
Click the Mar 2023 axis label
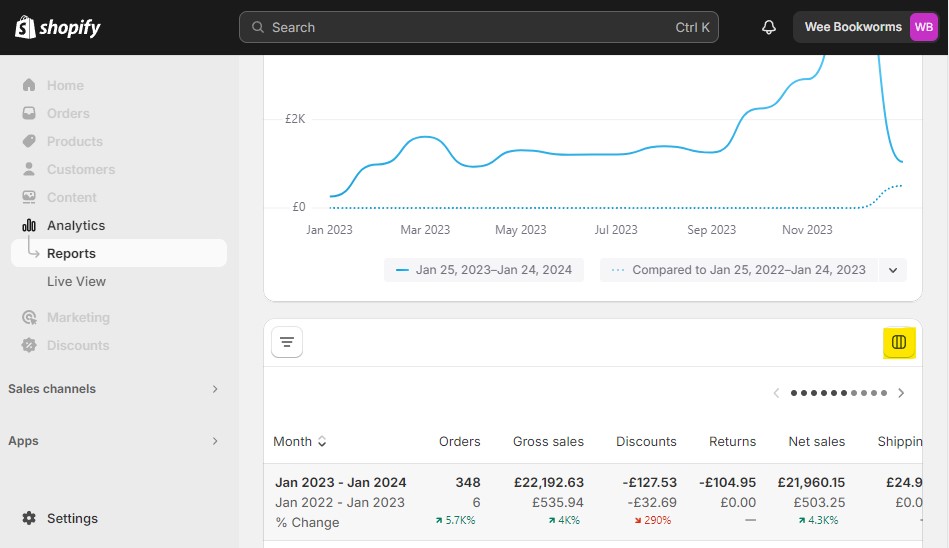coord(425,229)
